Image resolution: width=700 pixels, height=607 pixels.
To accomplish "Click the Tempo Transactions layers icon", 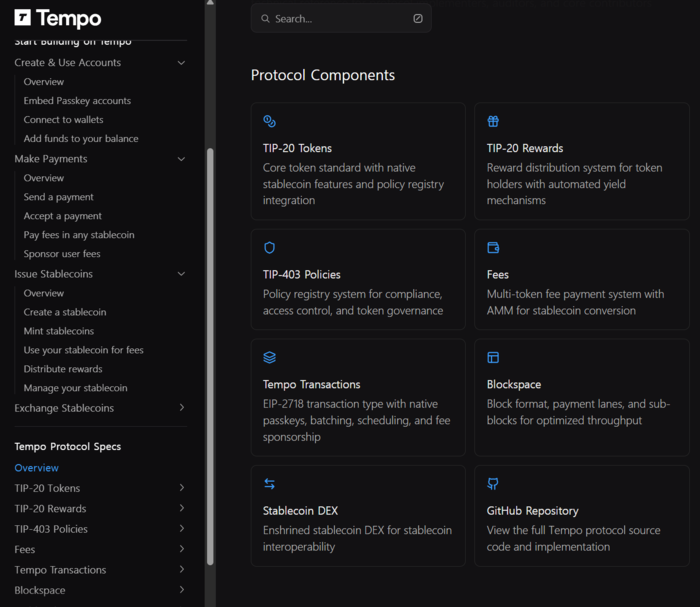I will pos(269,358).
